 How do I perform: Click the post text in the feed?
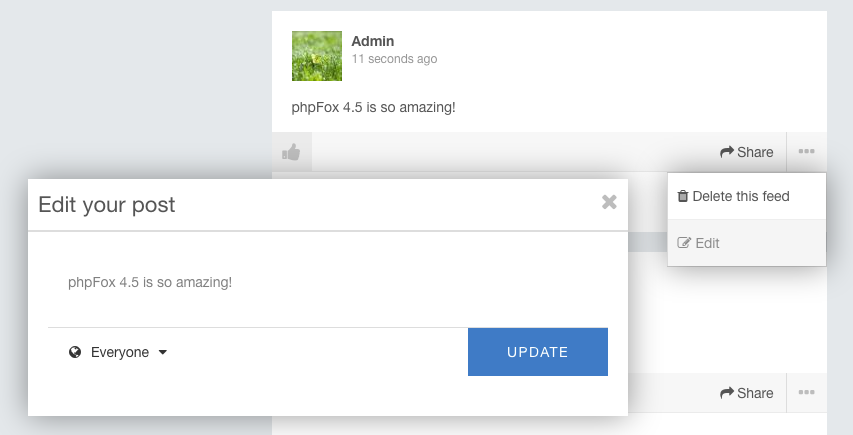click(373, 106)
